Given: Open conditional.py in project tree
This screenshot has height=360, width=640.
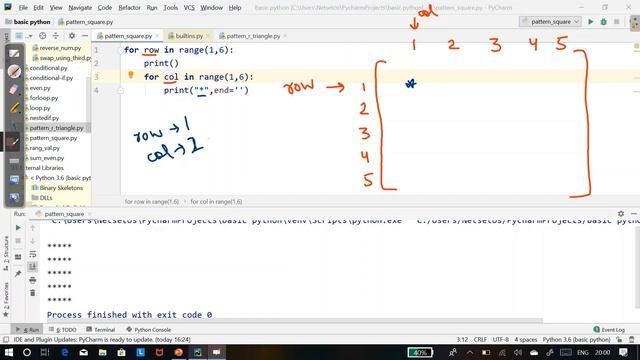Looking at the screenshot, I should (48, 68).
